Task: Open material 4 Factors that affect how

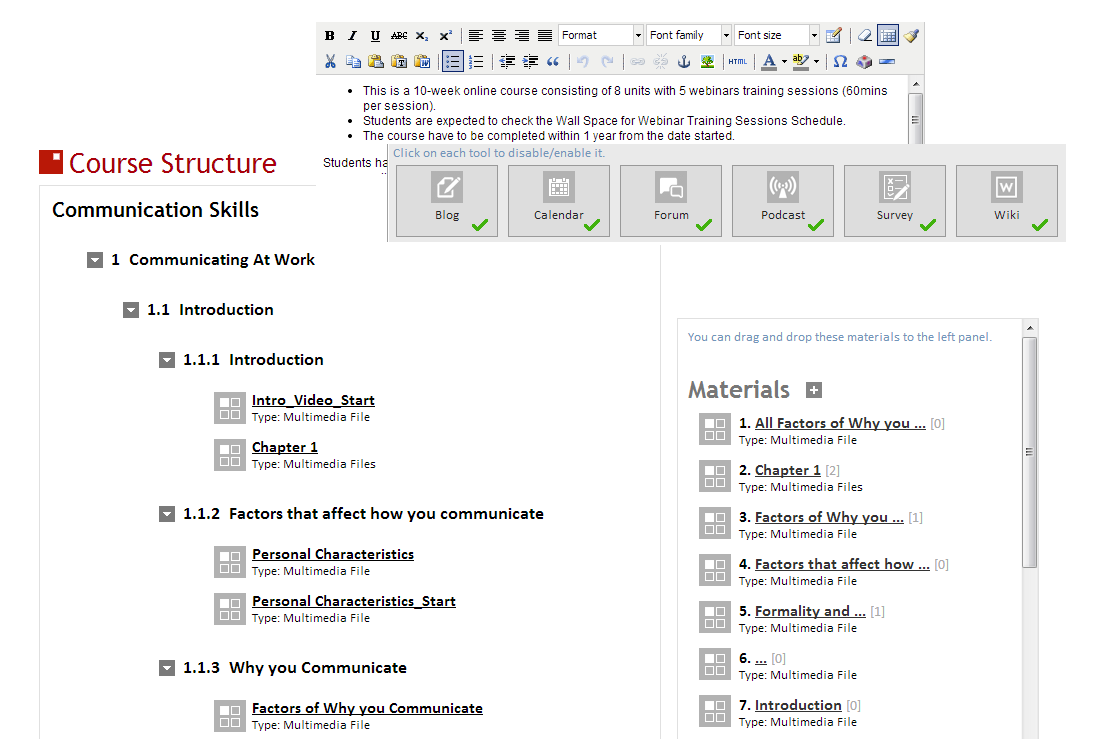Action: point(842,564)
